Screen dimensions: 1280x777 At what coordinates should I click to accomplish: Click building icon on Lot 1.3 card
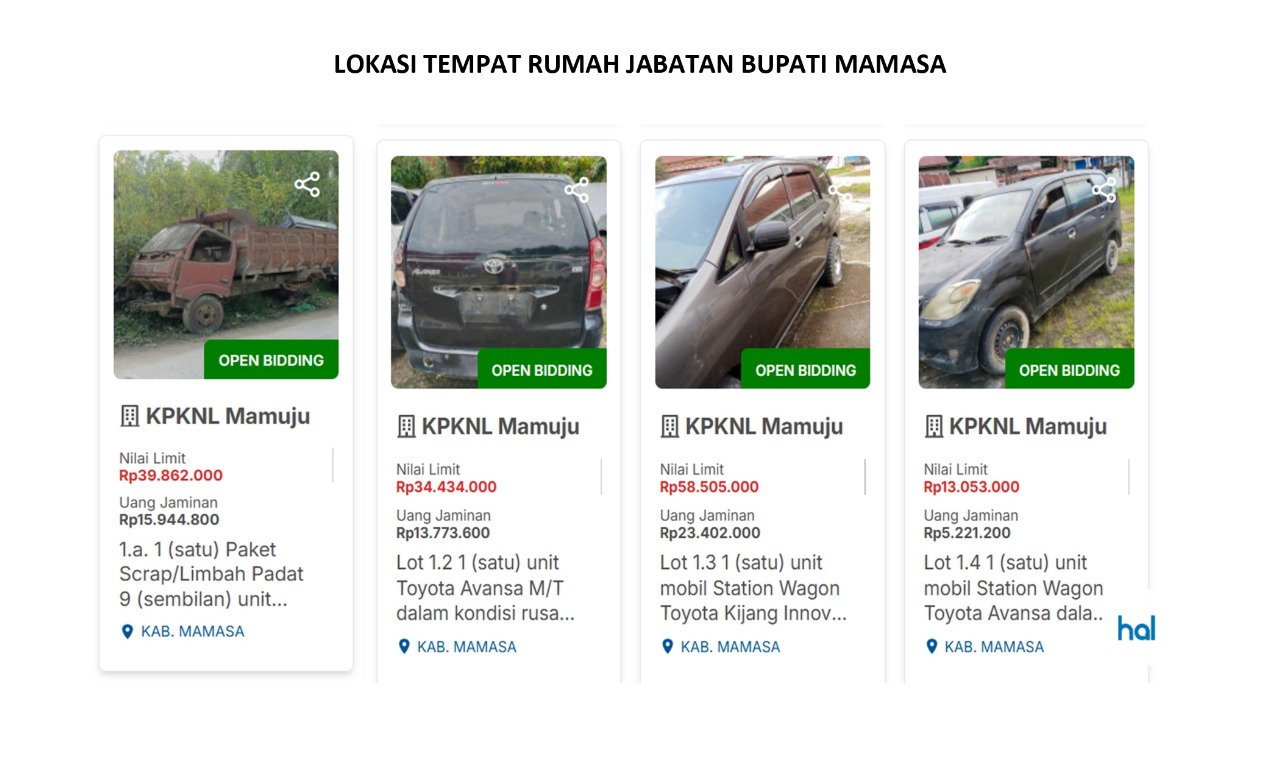670,426
